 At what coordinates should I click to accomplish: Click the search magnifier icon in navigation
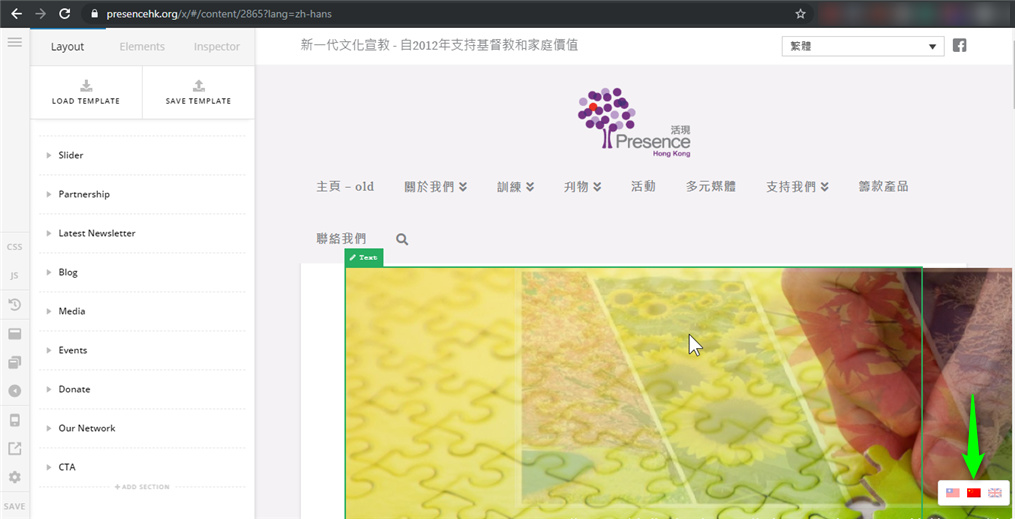click(402, 239)
